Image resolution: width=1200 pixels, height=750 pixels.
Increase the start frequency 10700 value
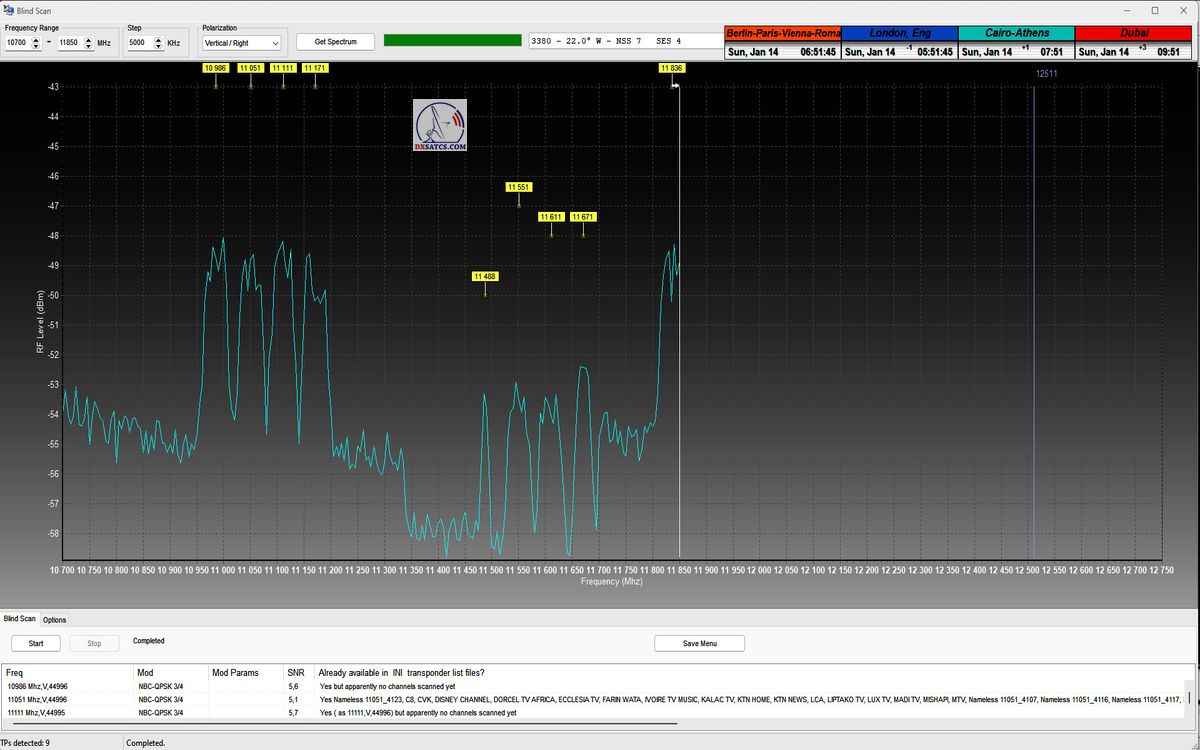pyautogui.click(x=37, y=40)
